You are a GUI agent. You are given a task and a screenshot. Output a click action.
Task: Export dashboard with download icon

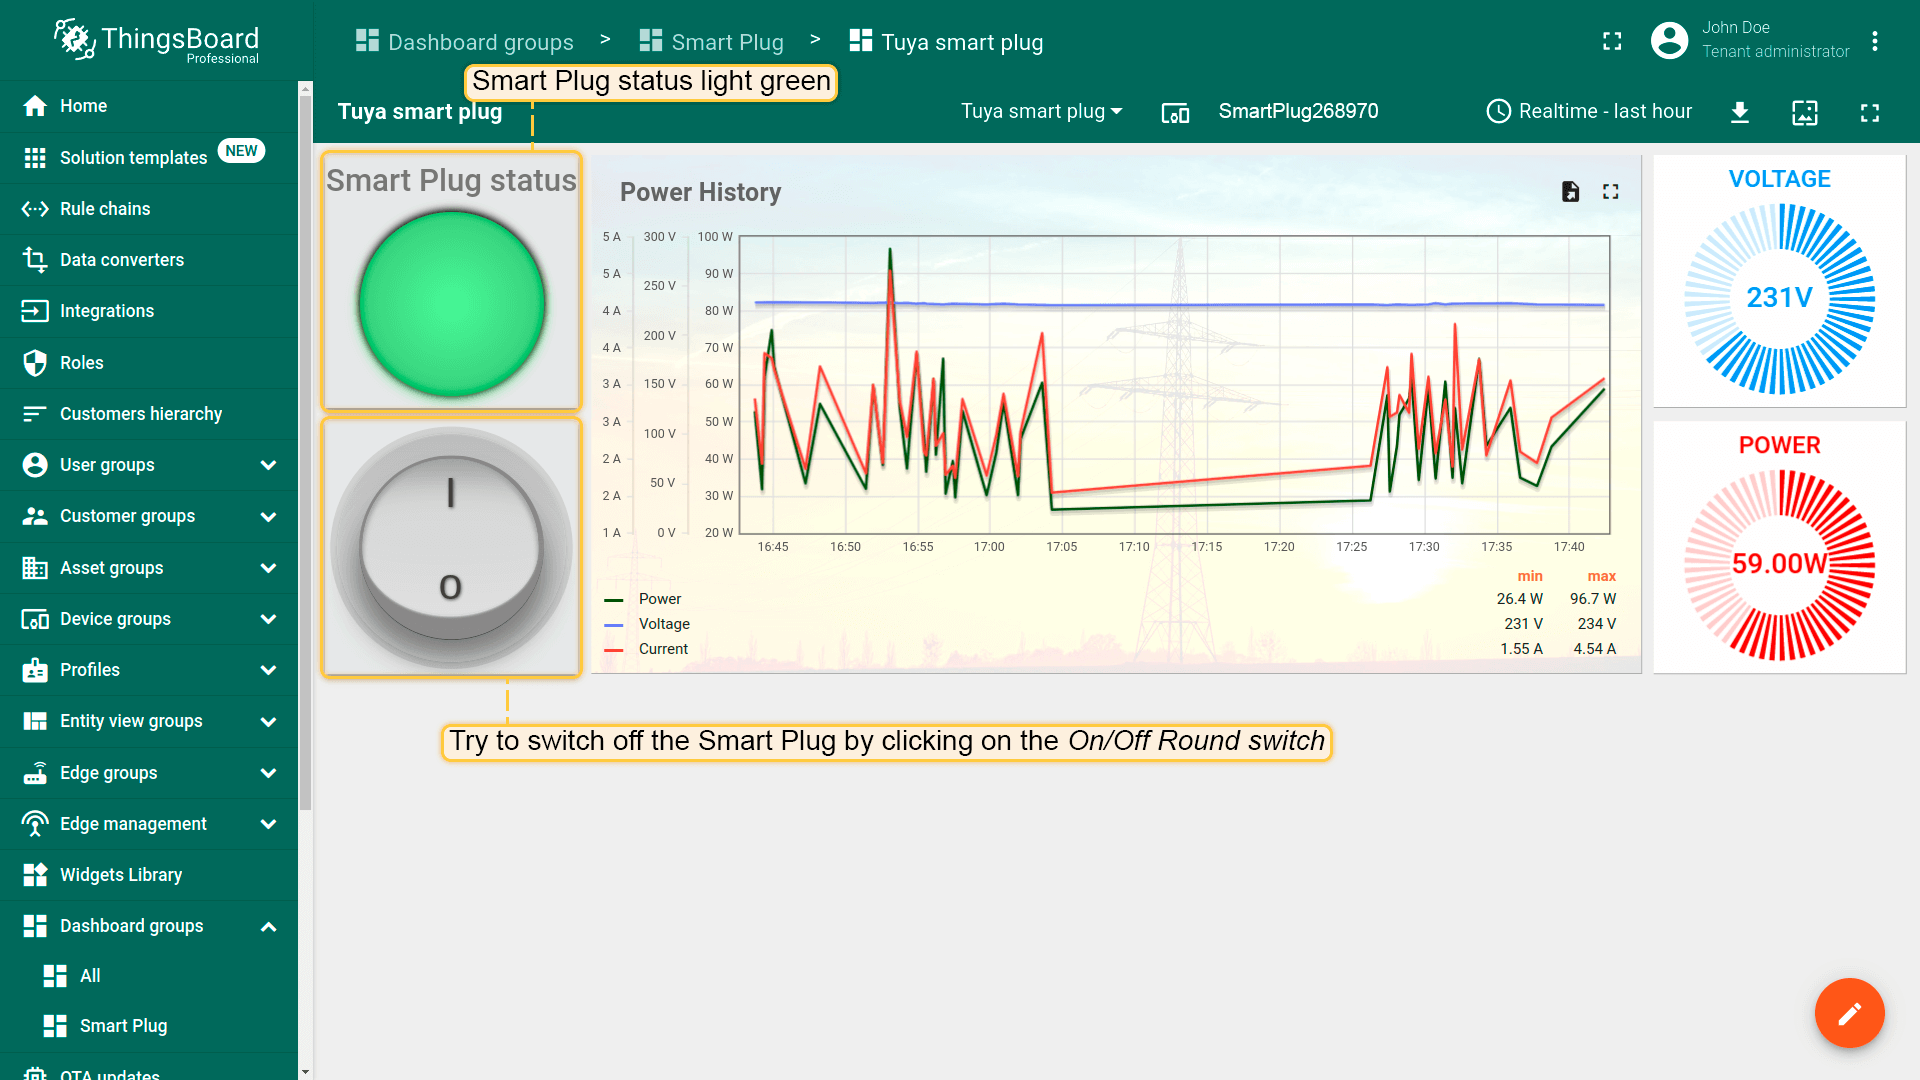(x=1740, y=112)
